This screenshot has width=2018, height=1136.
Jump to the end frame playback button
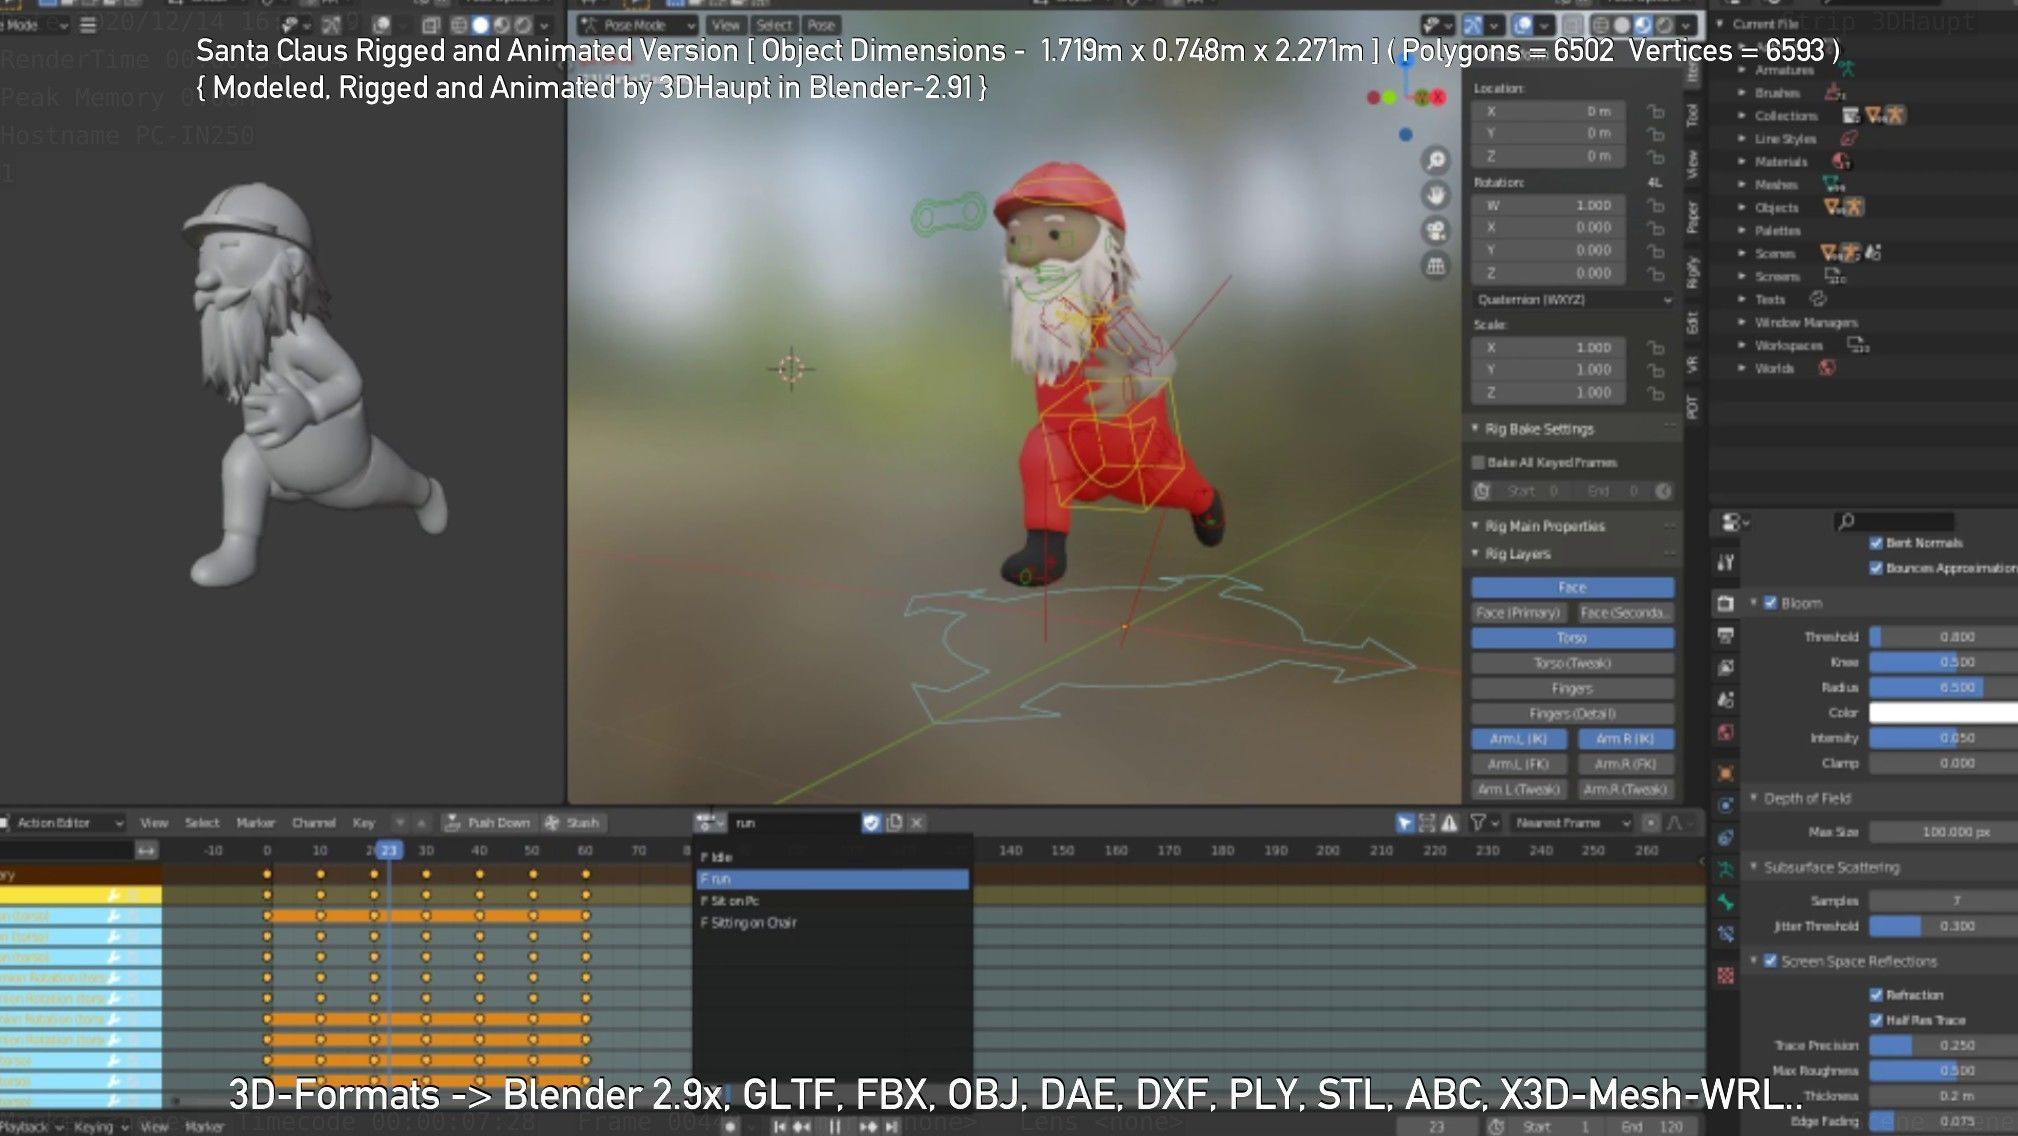891,1126
